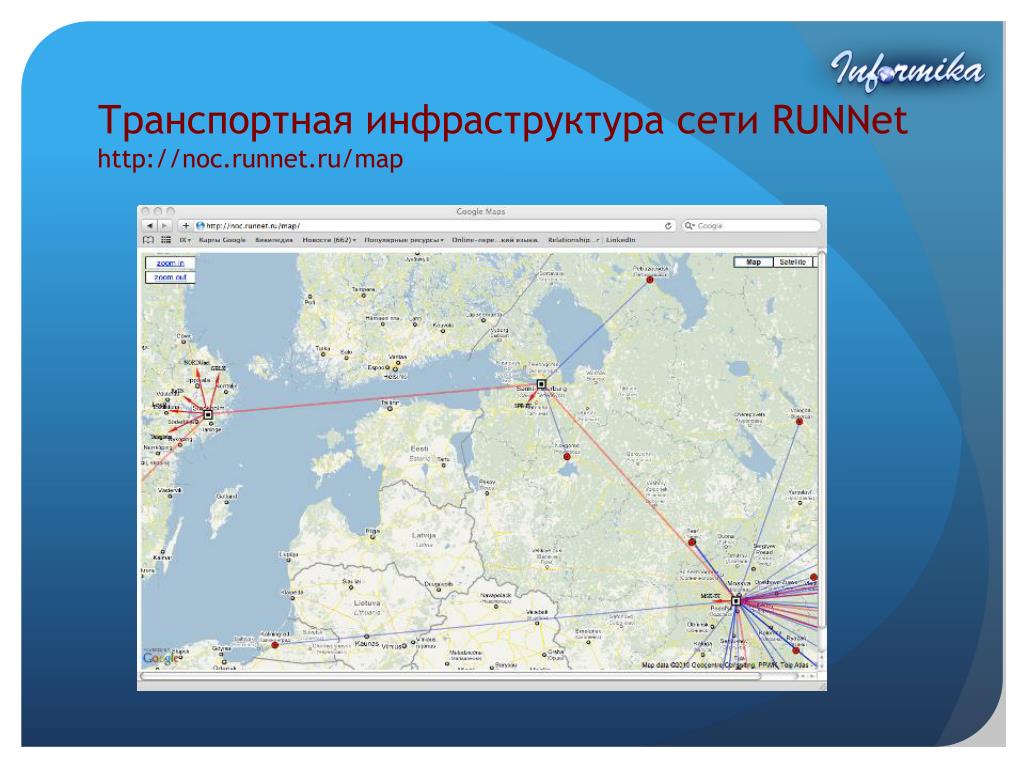
Task: Click the Tver red node marker
Action: (692, 542)
